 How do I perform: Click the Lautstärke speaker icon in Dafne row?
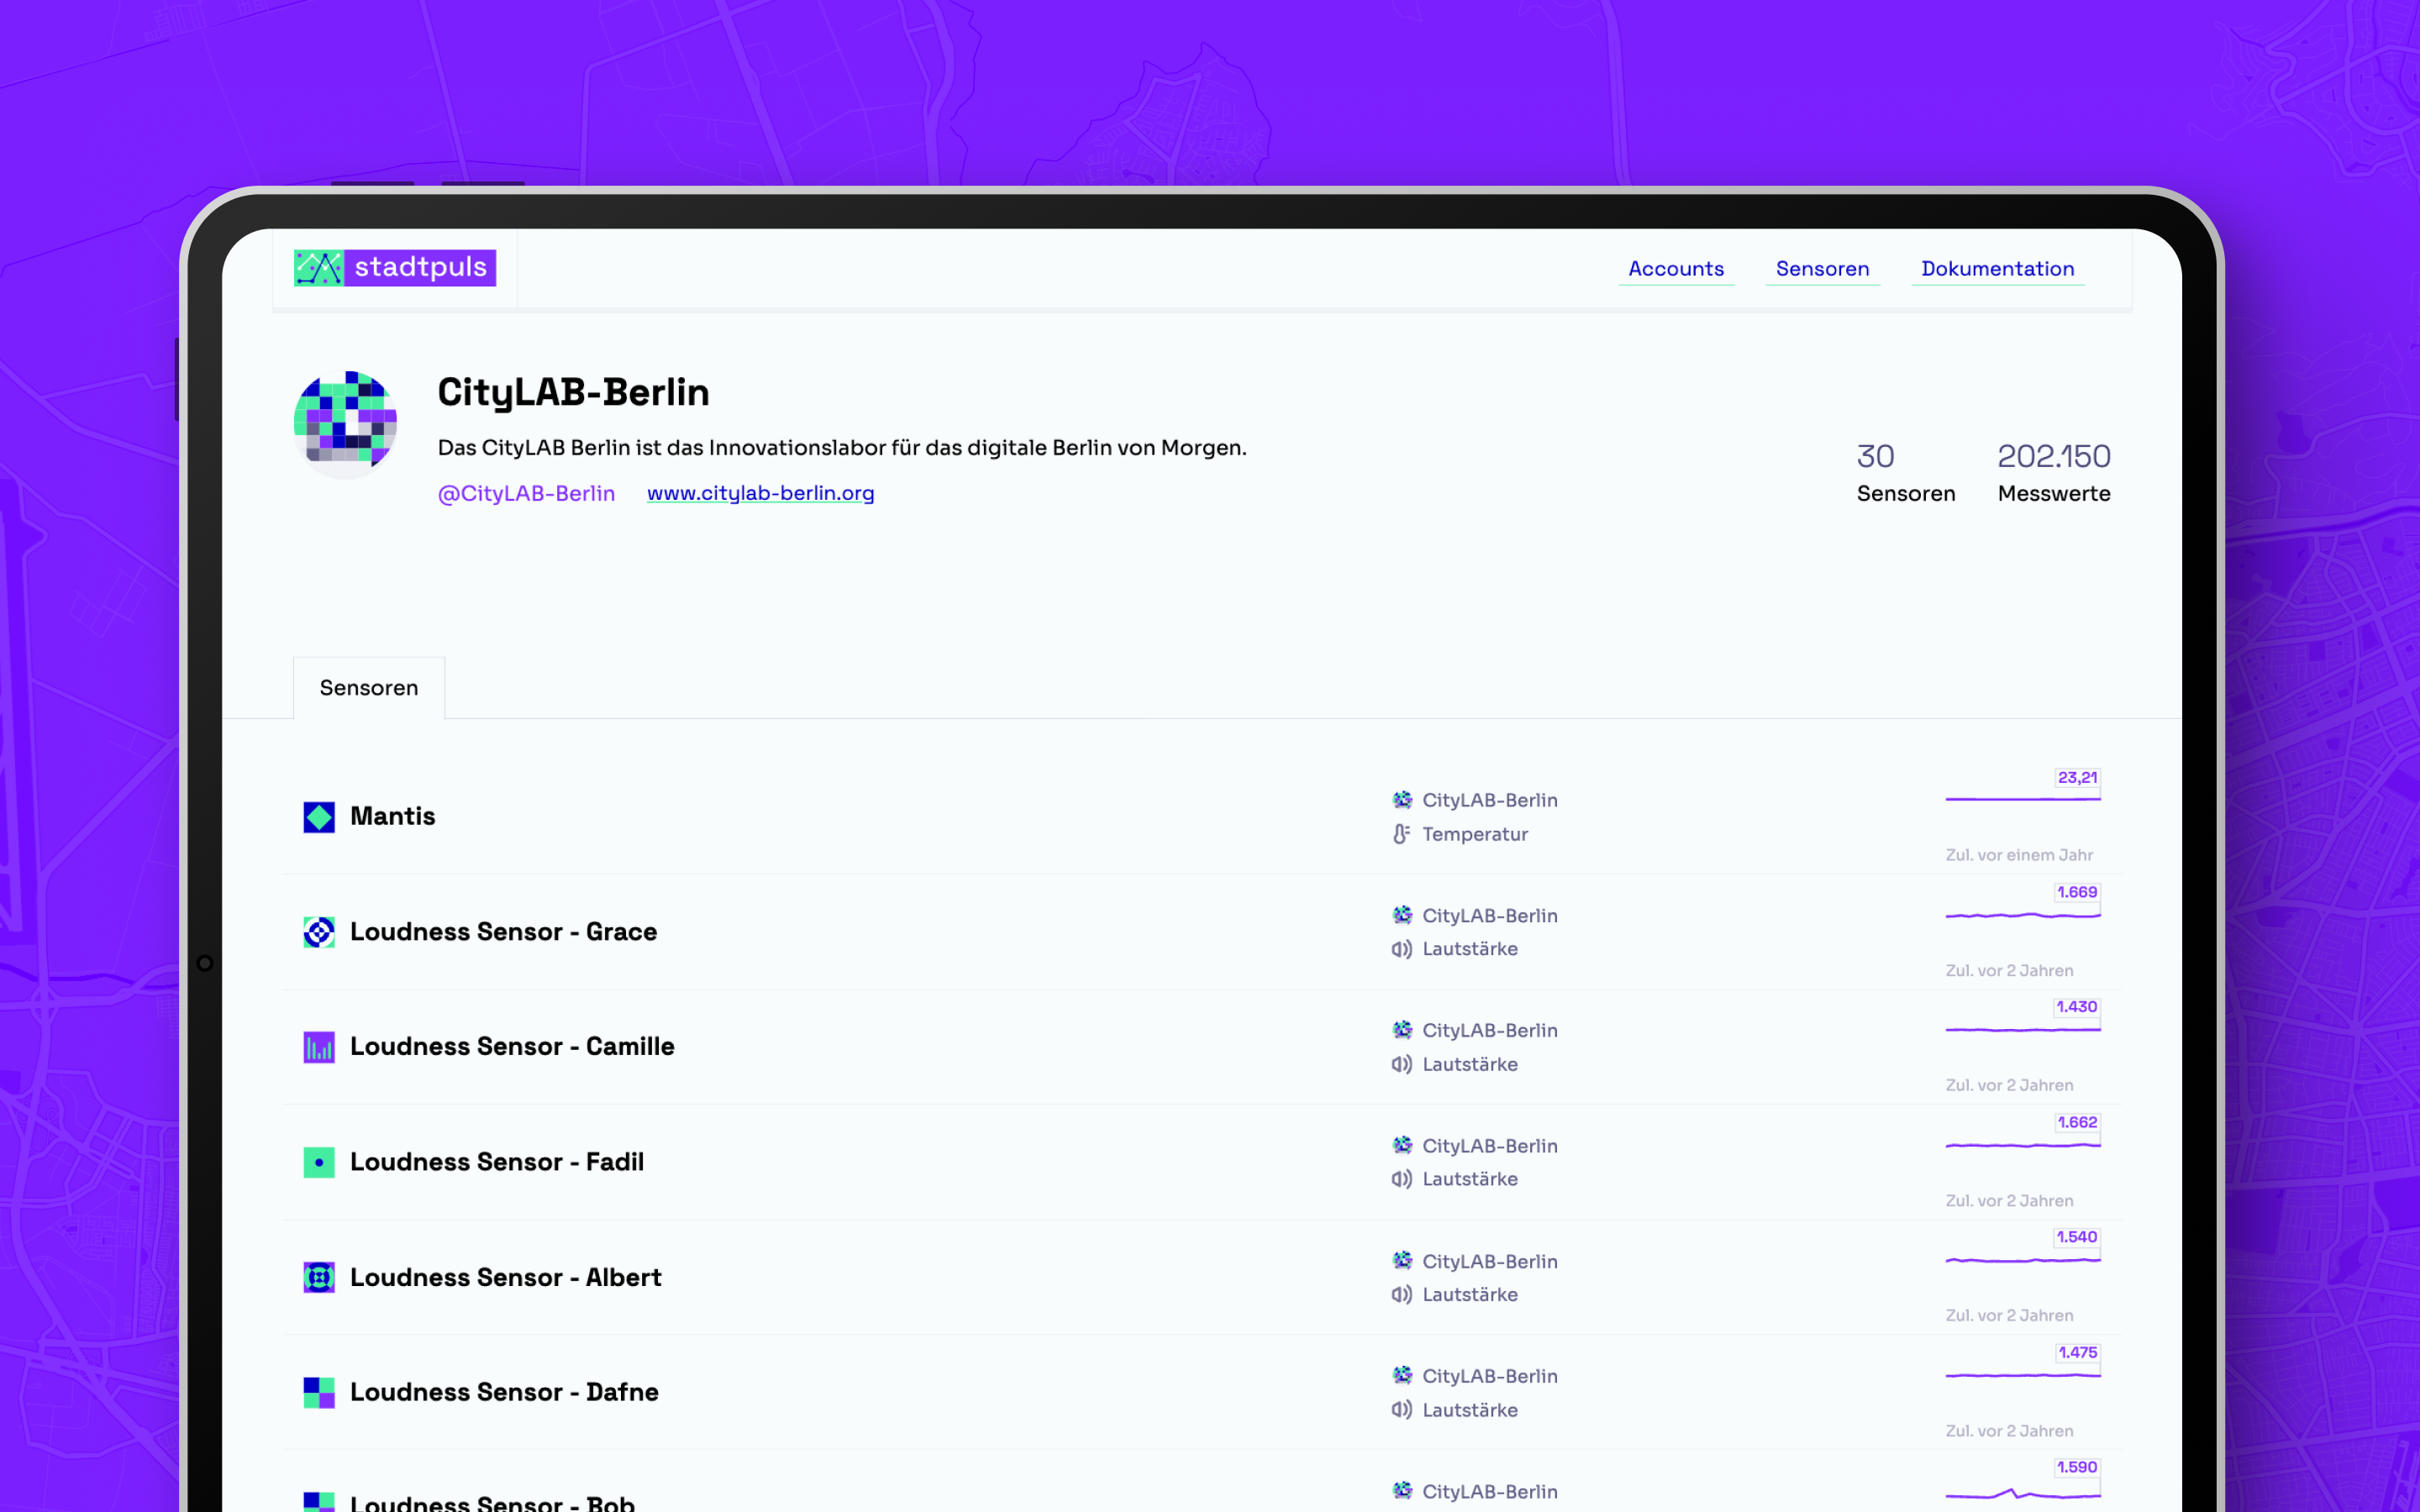click(x=1401, y=1409)
